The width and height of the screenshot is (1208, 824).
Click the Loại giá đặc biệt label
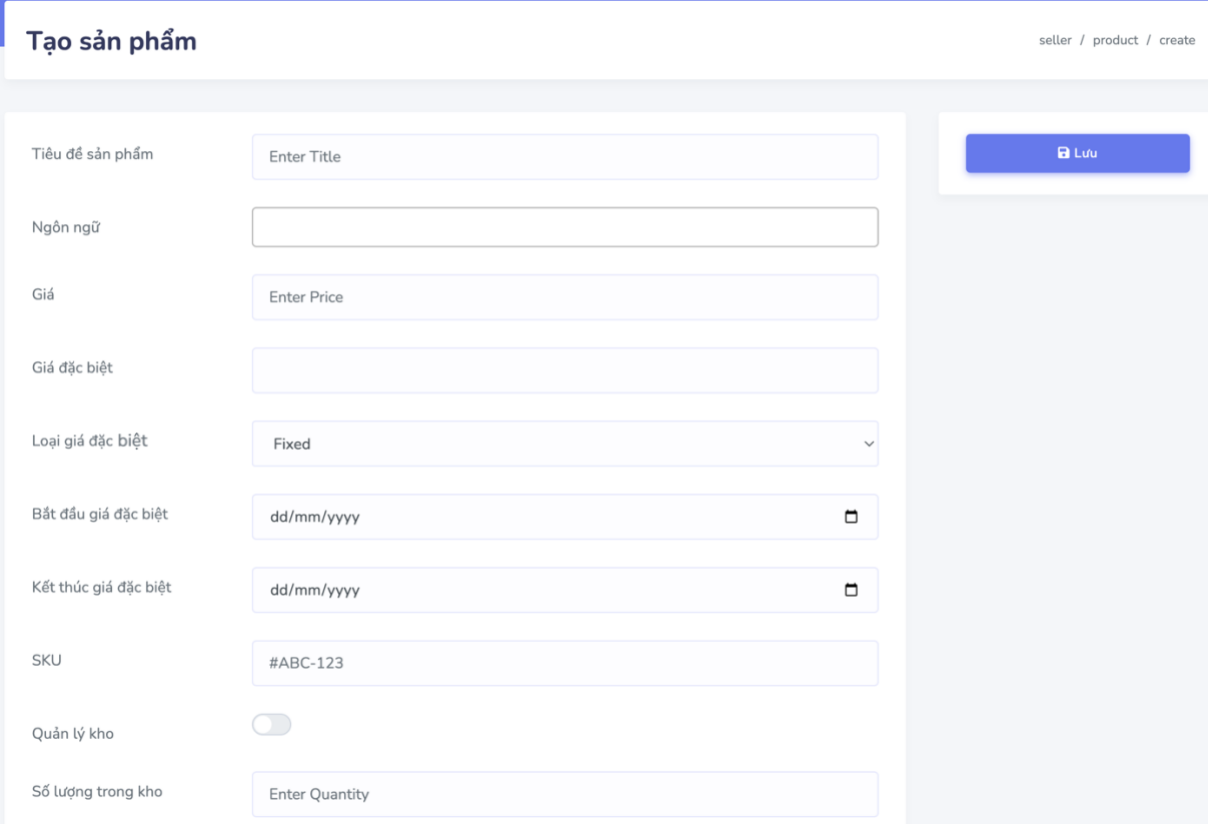coord(90,441)
